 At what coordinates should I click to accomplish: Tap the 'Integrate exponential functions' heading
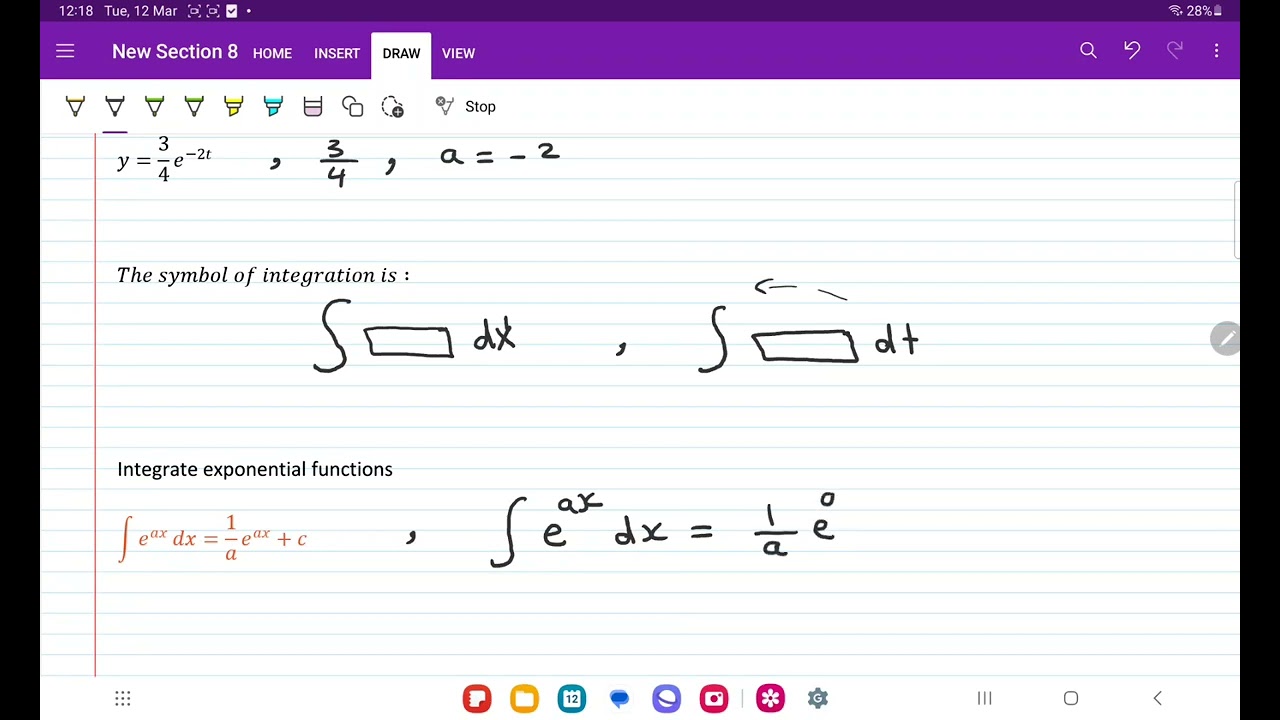255,469
